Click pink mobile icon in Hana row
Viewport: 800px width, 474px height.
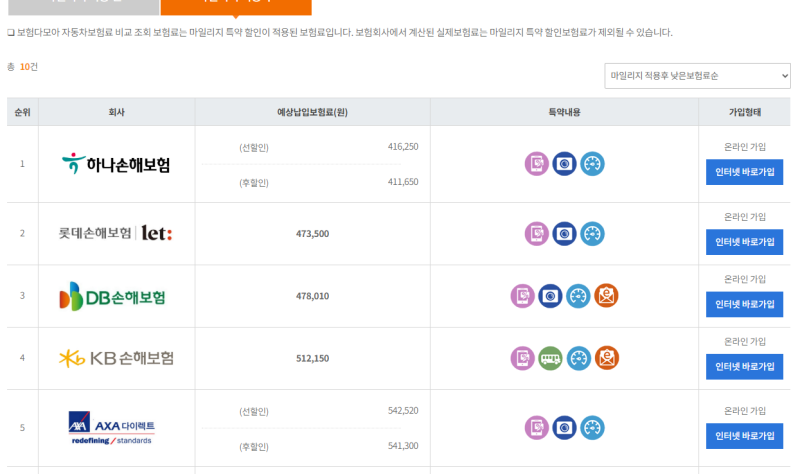click(x=536, y=164)
